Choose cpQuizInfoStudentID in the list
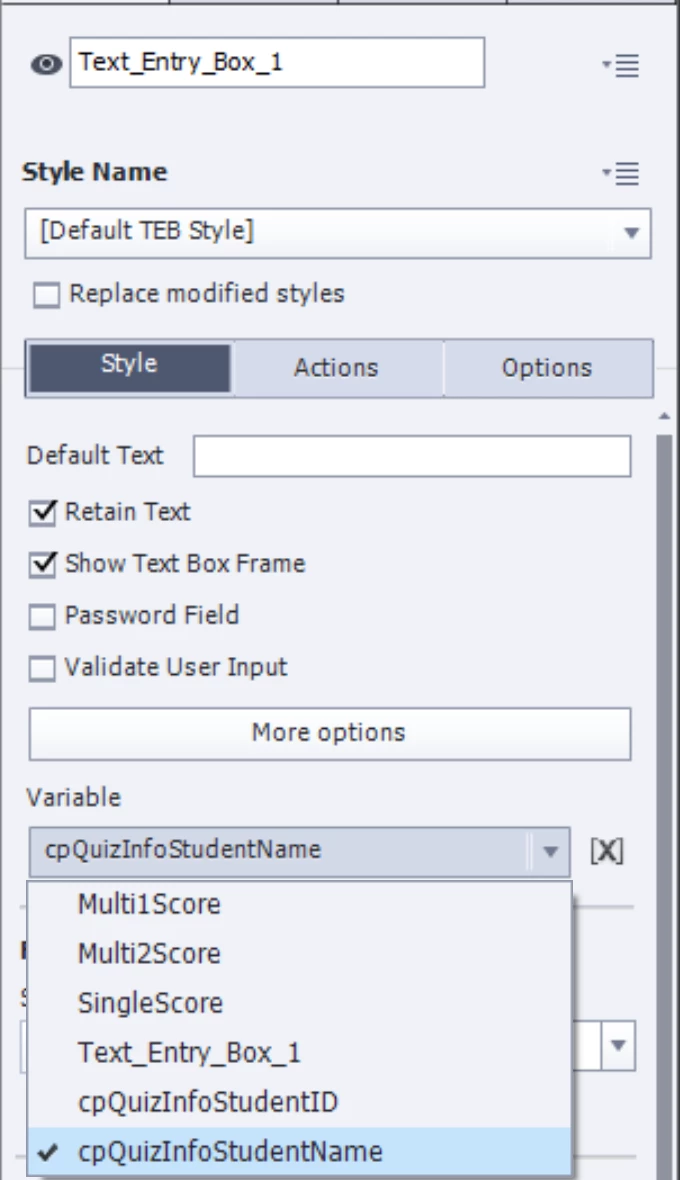Viewport: 680px width, 1180px height. coord(208,1102)
